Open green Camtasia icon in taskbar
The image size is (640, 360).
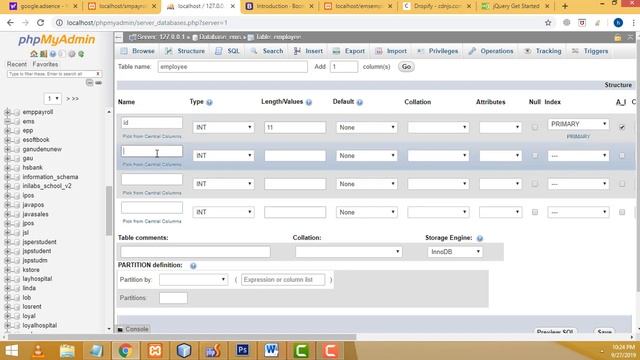(x=301, y=350)
